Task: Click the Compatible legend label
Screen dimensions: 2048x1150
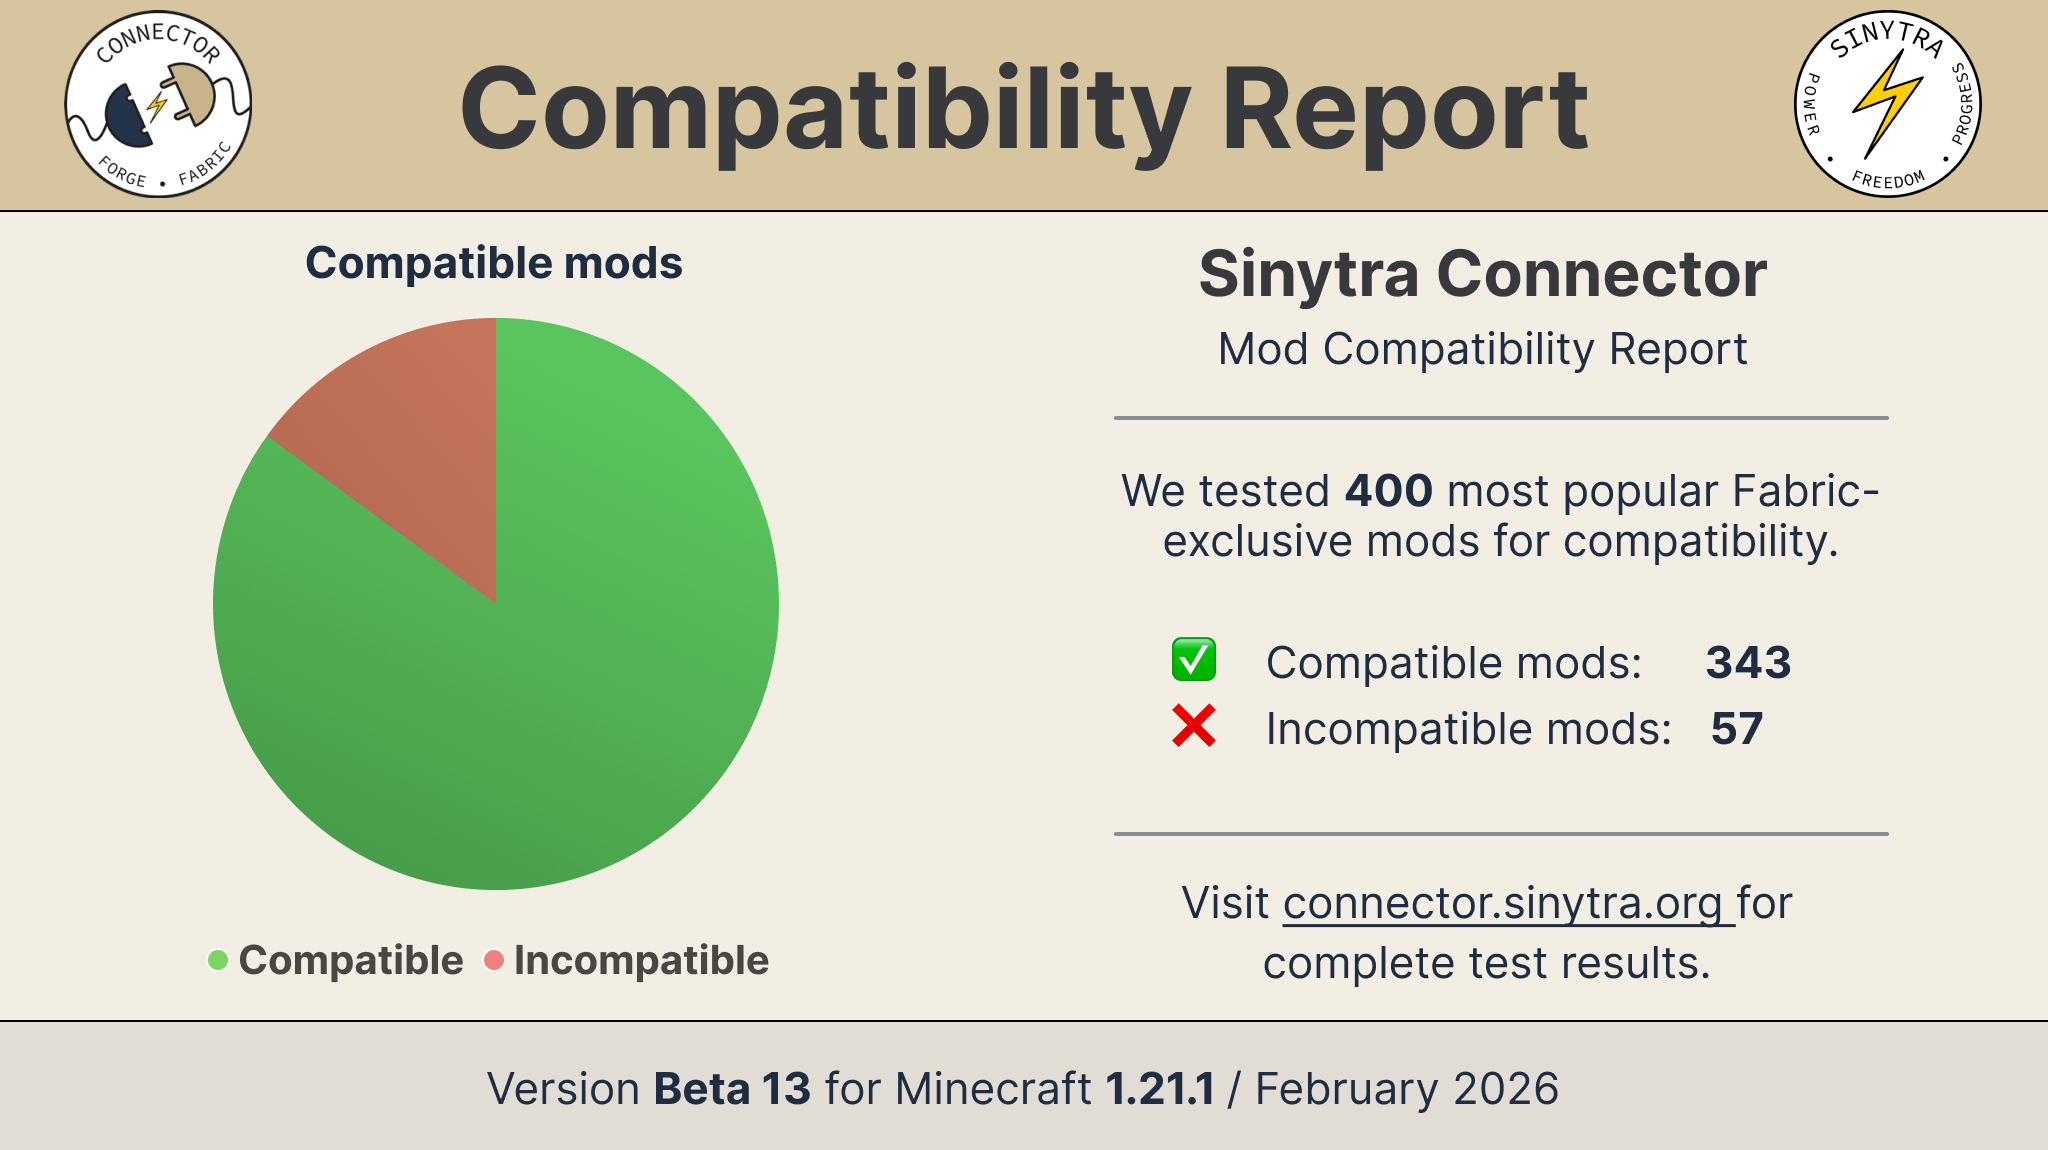Action: point(351,960)
